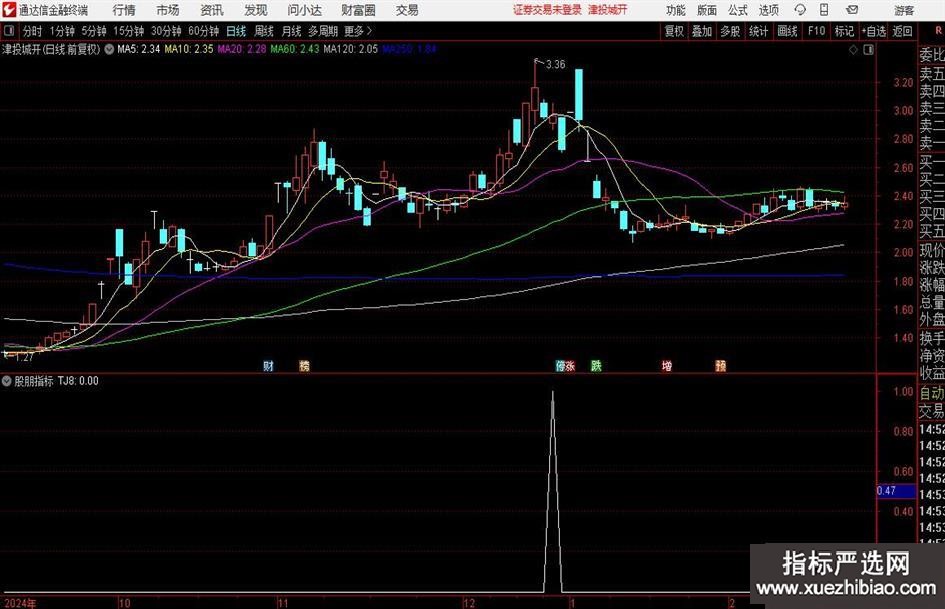Screen dimensions: 945x609
Task: Click the 游客 guest account label
Action: pyautogui.click(x=904, y=10)
